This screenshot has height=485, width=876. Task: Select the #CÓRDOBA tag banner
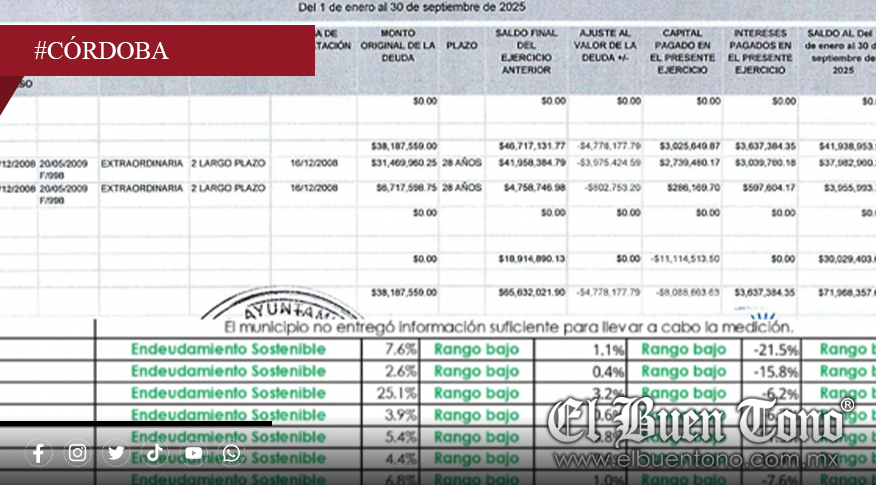157,51
